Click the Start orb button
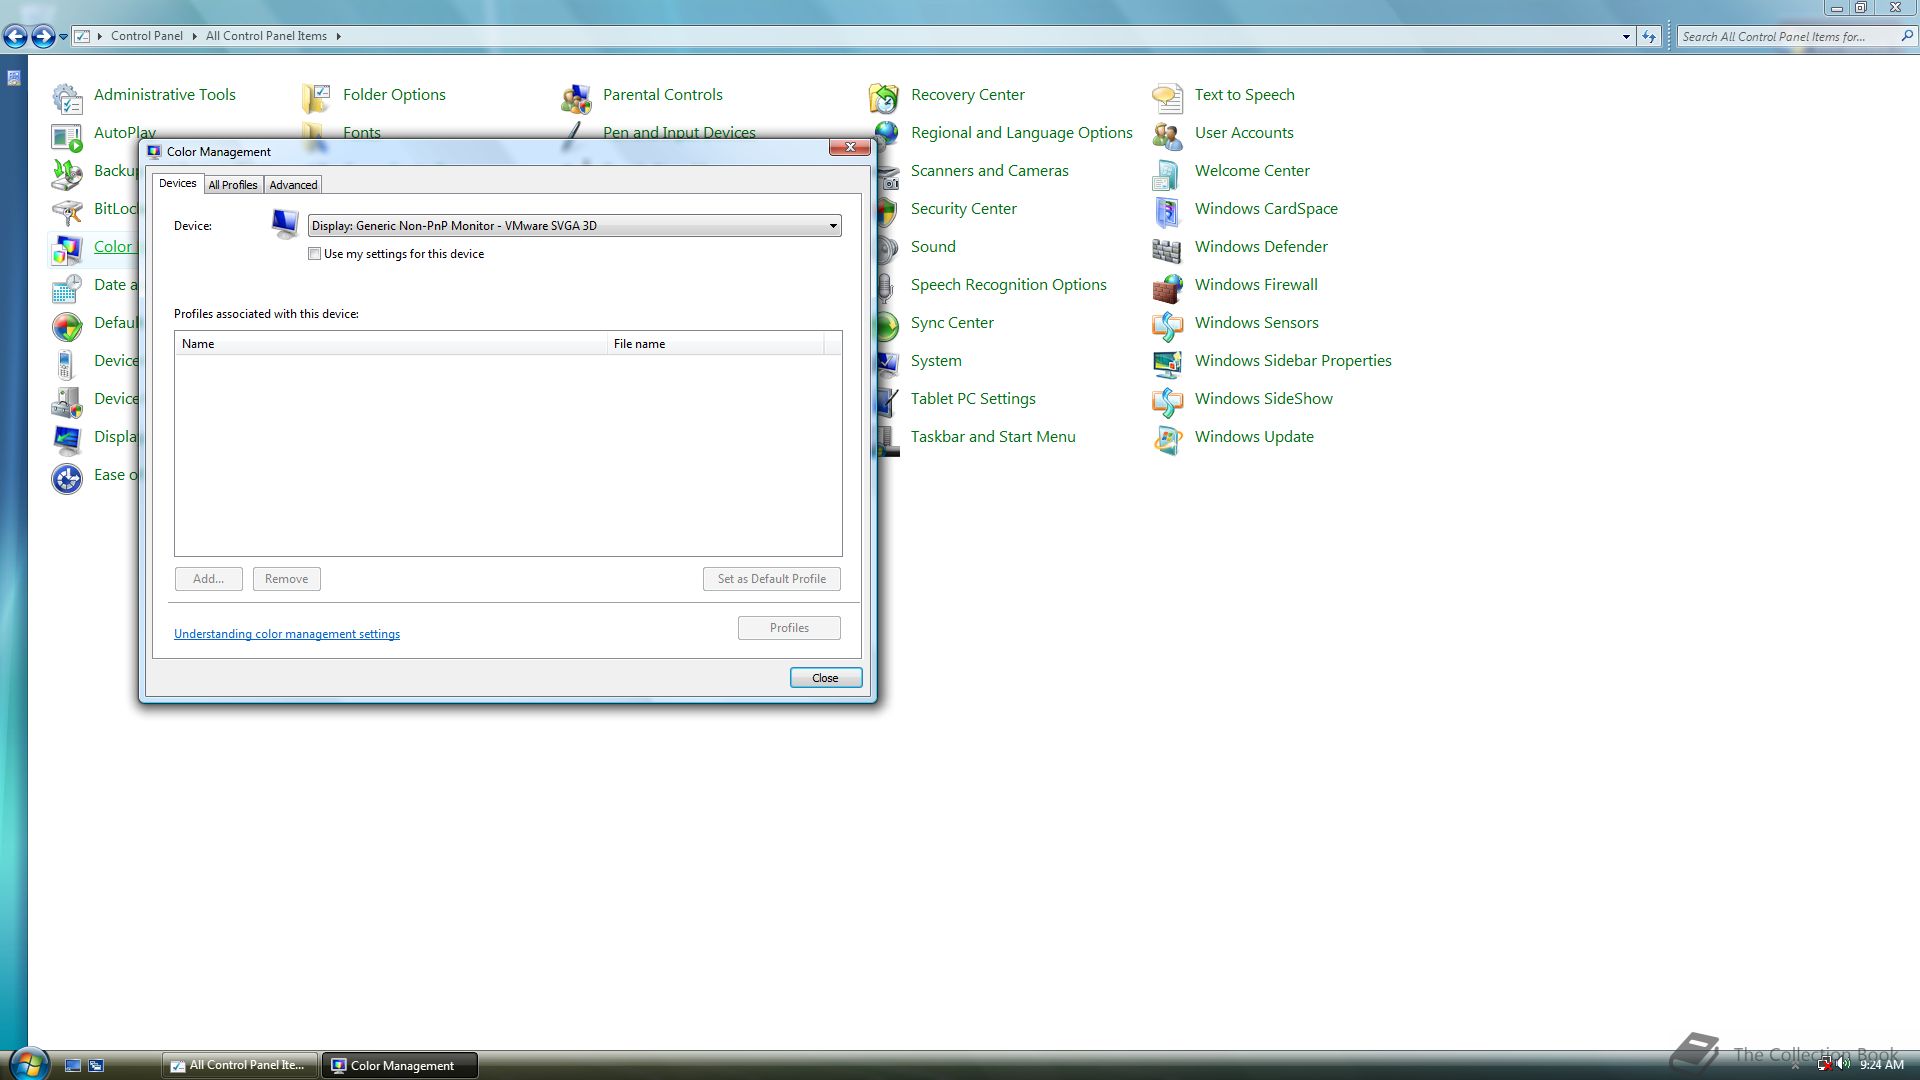 [28, 1063]
